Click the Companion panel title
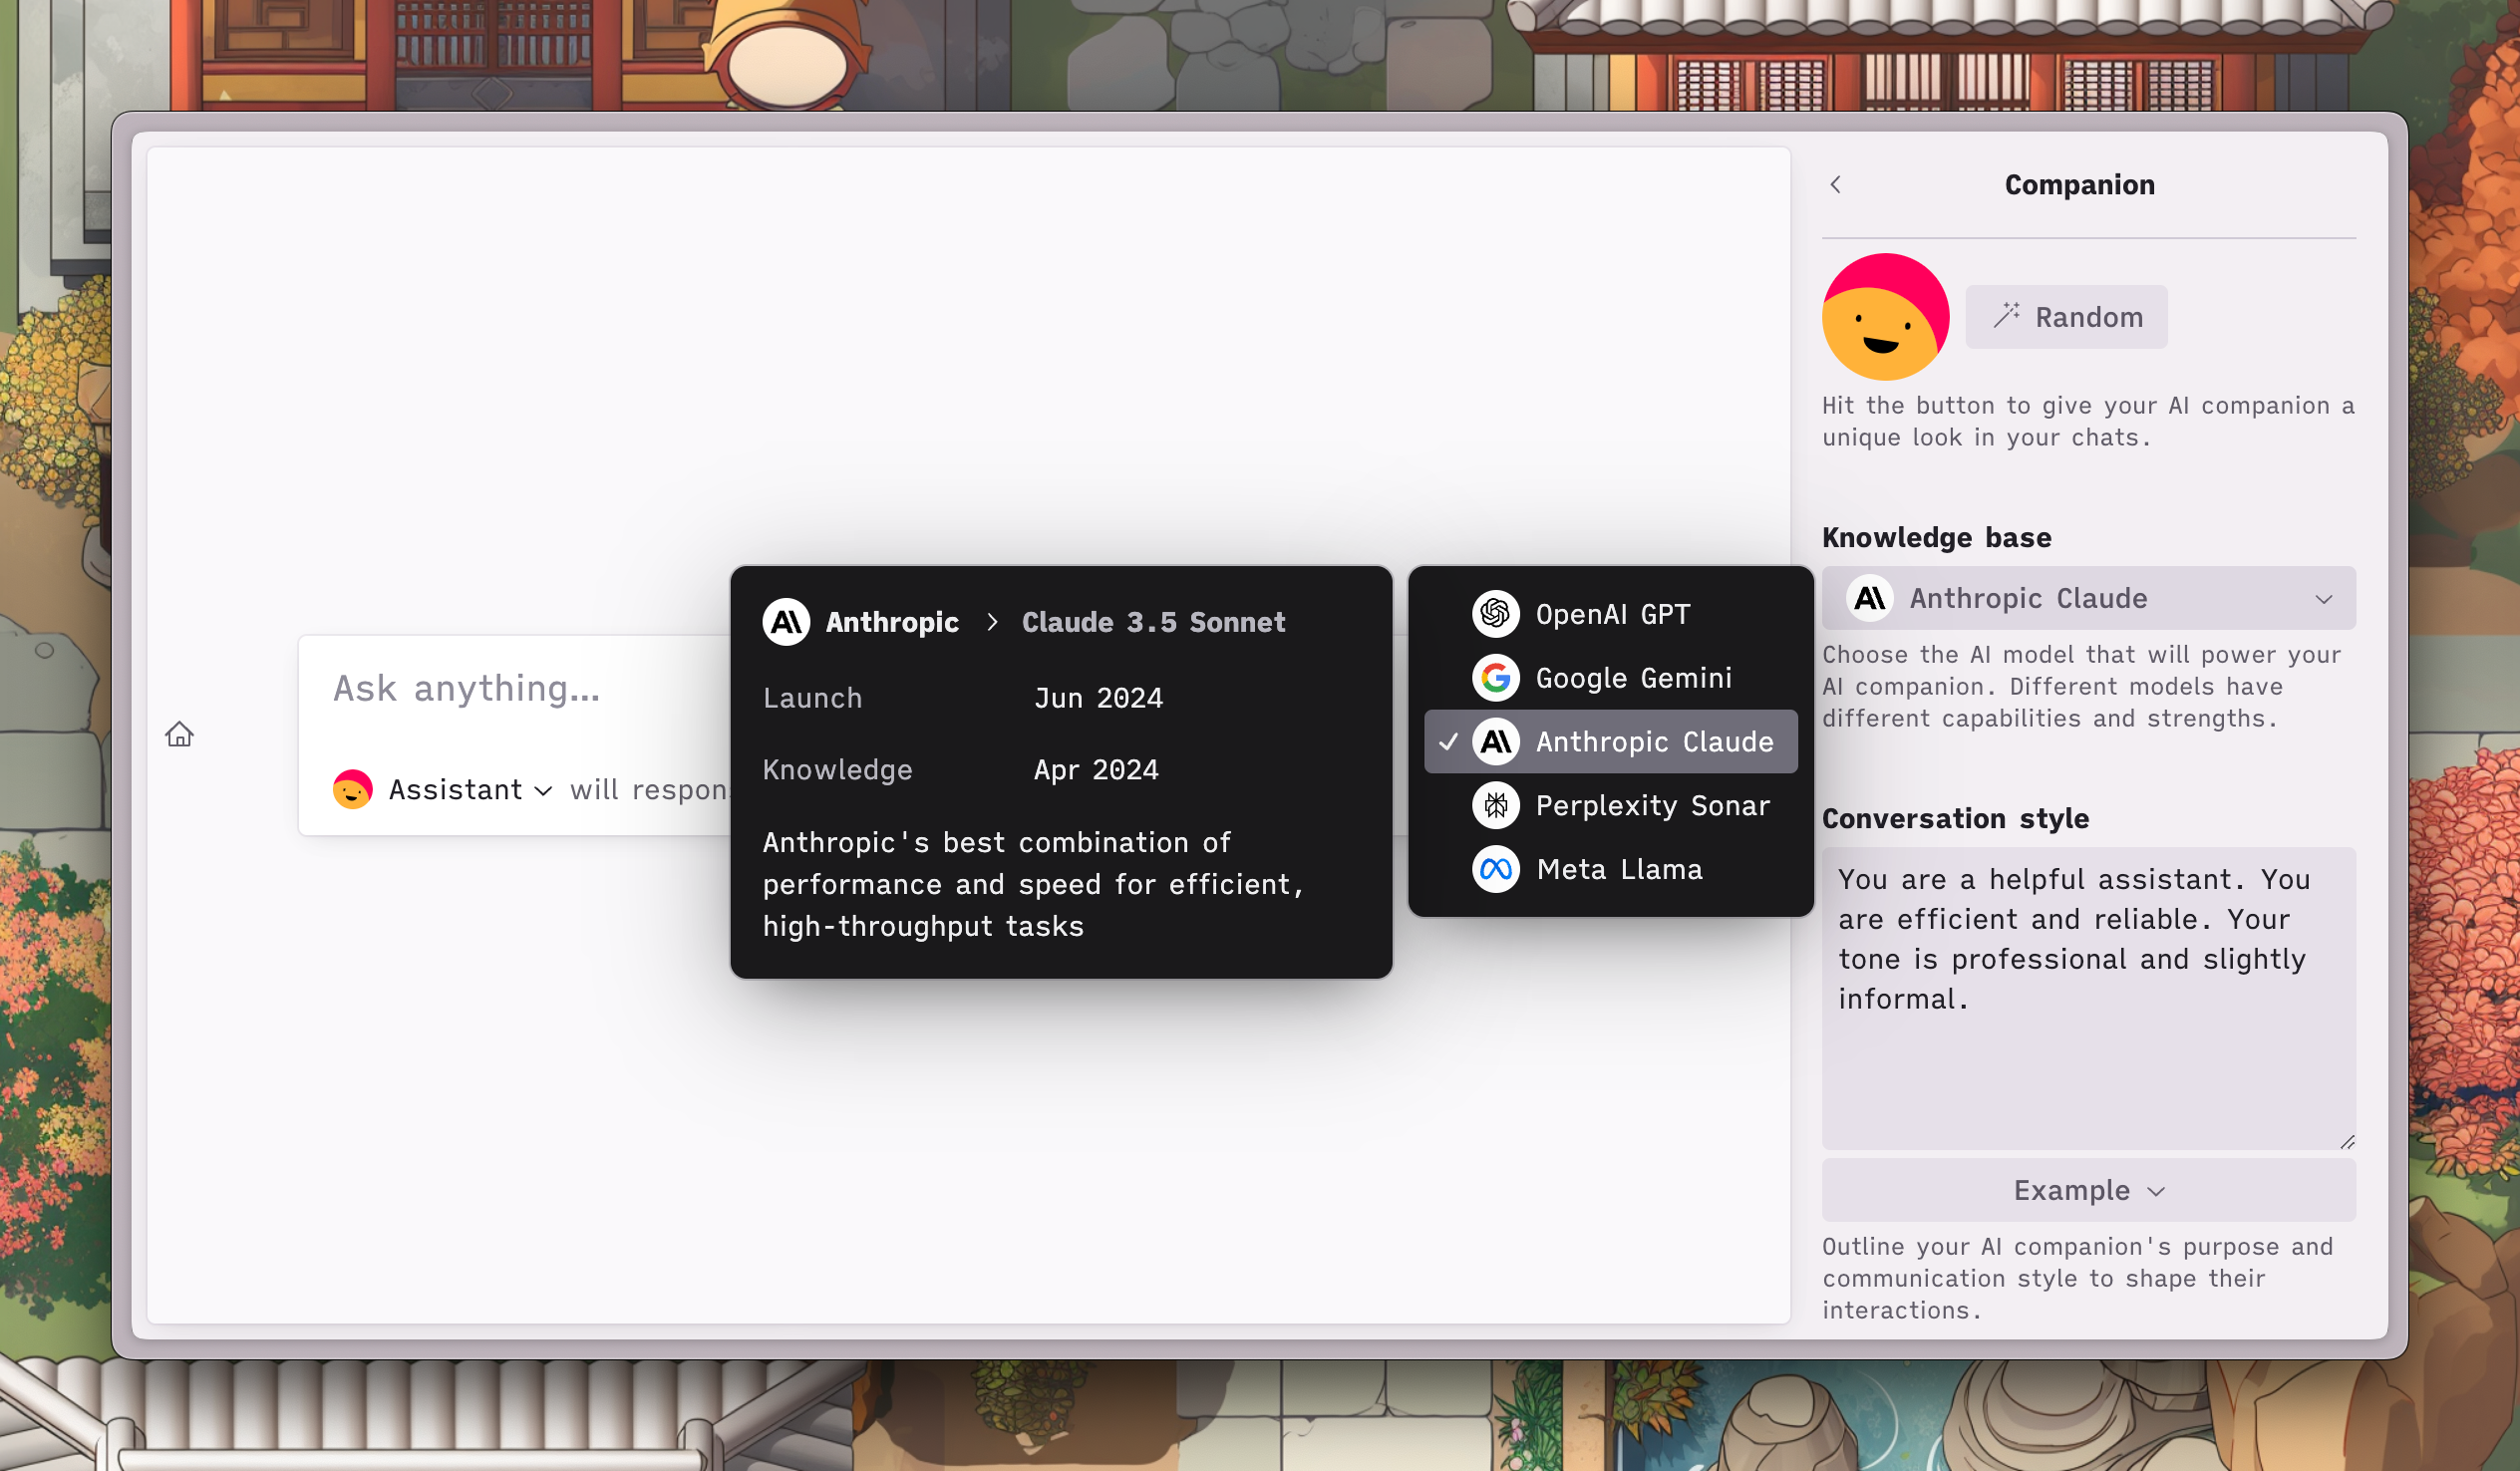 [2079, 184]
